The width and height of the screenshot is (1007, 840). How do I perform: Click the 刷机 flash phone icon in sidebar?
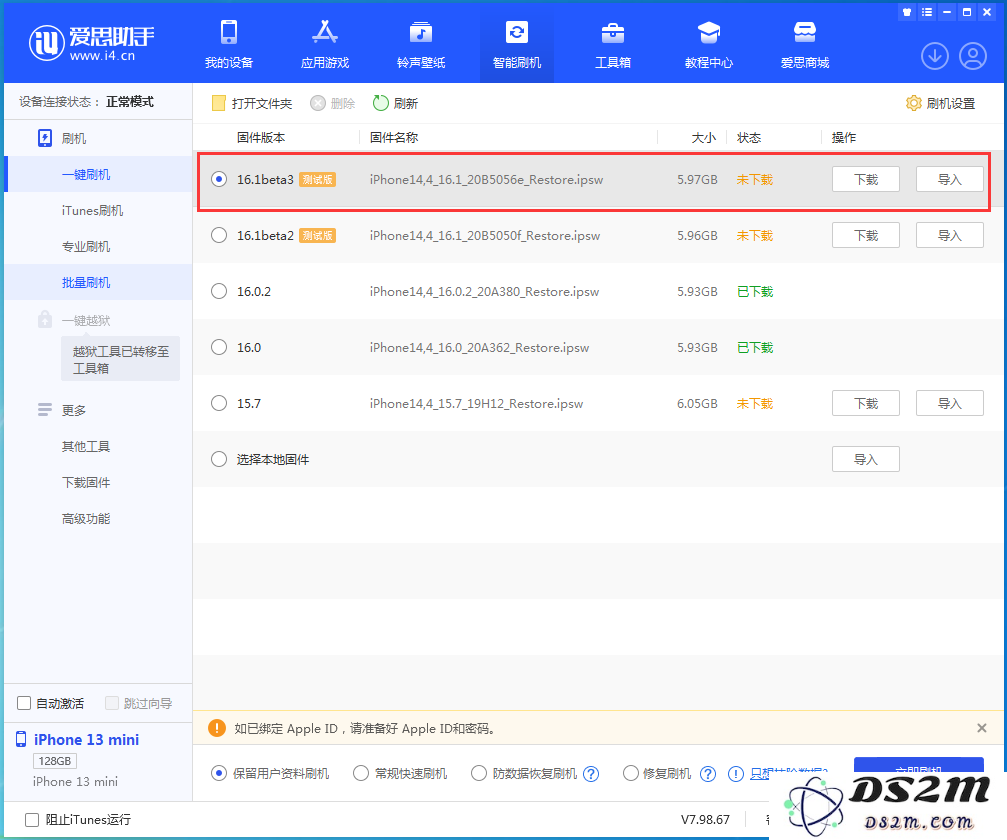45,138
